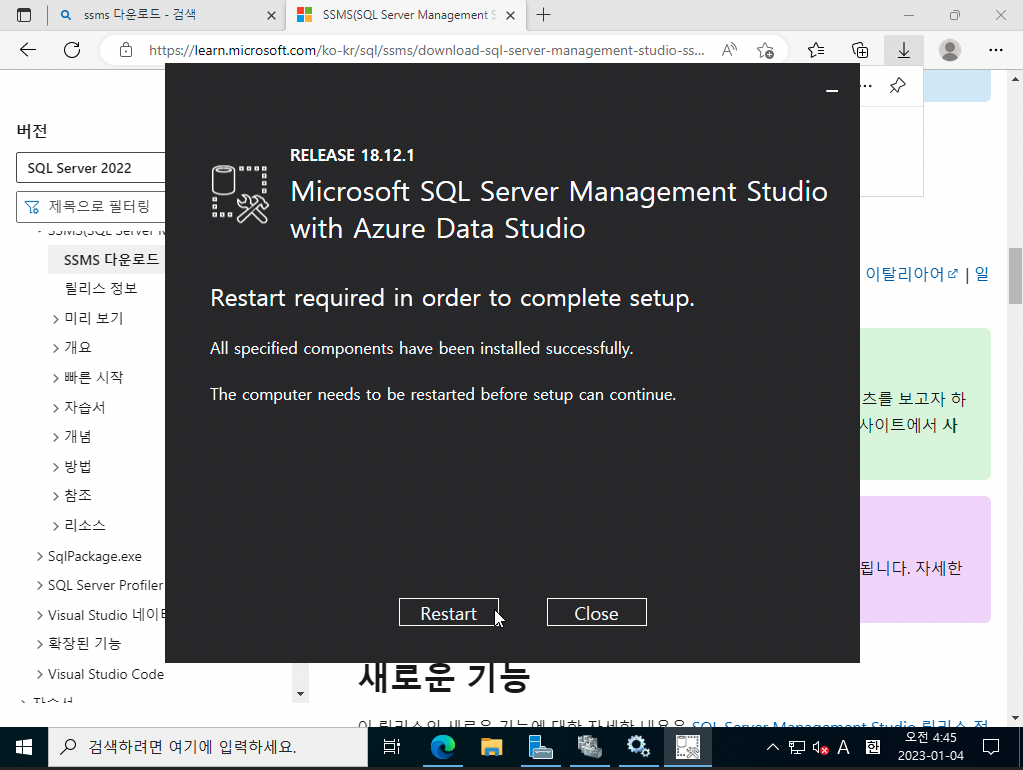Open Server Manager from the taskbar
Viewport: 1023px width, 770px height.
pos(540,748)
